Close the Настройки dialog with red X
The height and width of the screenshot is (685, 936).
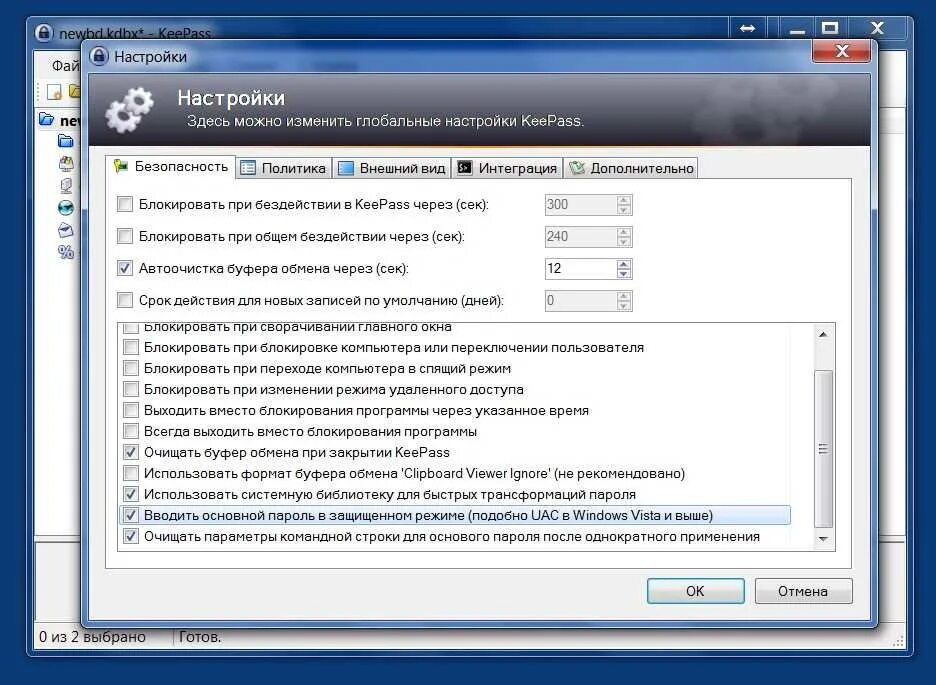pos(842,51)
